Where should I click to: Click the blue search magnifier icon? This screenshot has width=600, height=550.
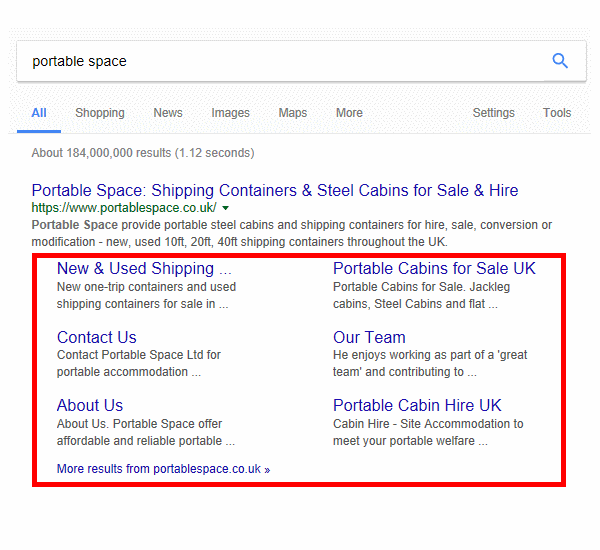(x=560, y=61)
